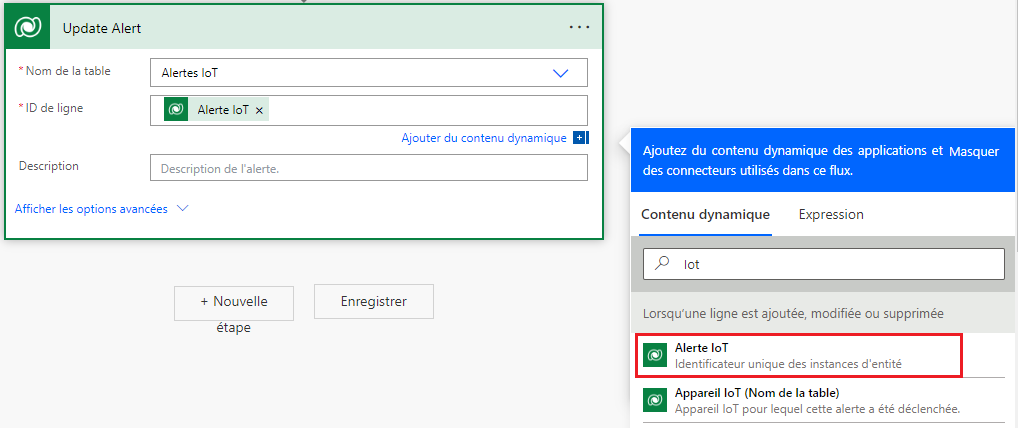Click the Appareil IoT (Nom de la table) icon

[655, 400]
